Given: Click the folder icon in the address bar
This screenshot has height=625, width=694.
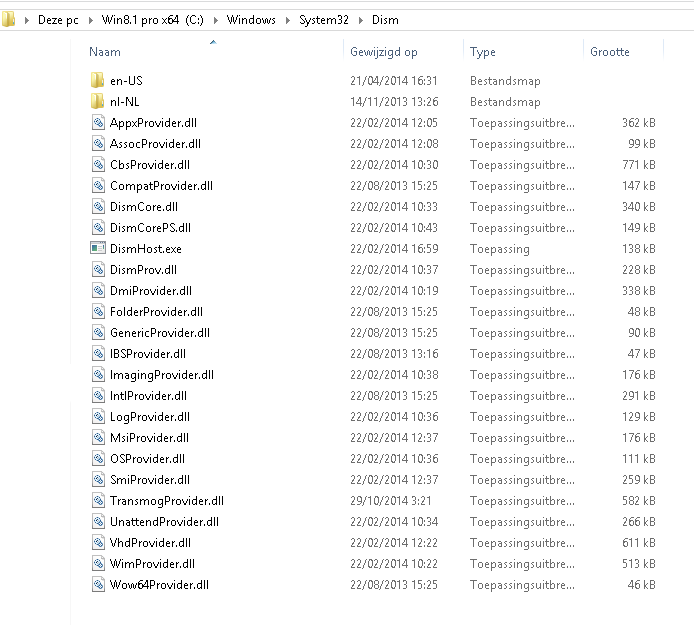Looking at the screenshot, I should [x=8, y=20].
